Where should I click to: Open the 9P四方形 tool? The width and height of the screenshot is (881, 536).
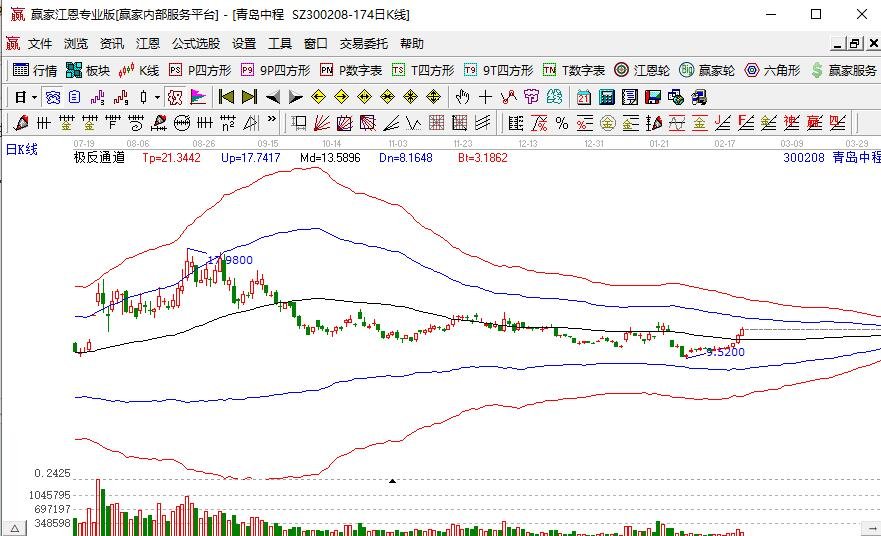[x=275, y=70]
